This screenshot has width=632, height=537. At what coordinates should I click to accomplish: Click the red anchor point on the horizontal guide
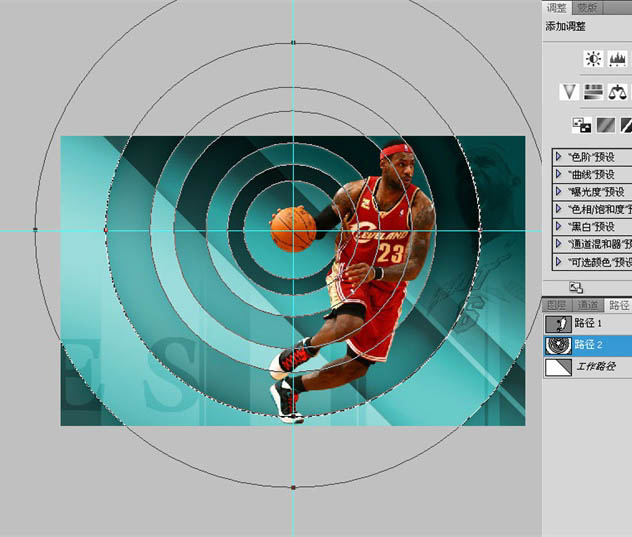(x=106, y=230)
